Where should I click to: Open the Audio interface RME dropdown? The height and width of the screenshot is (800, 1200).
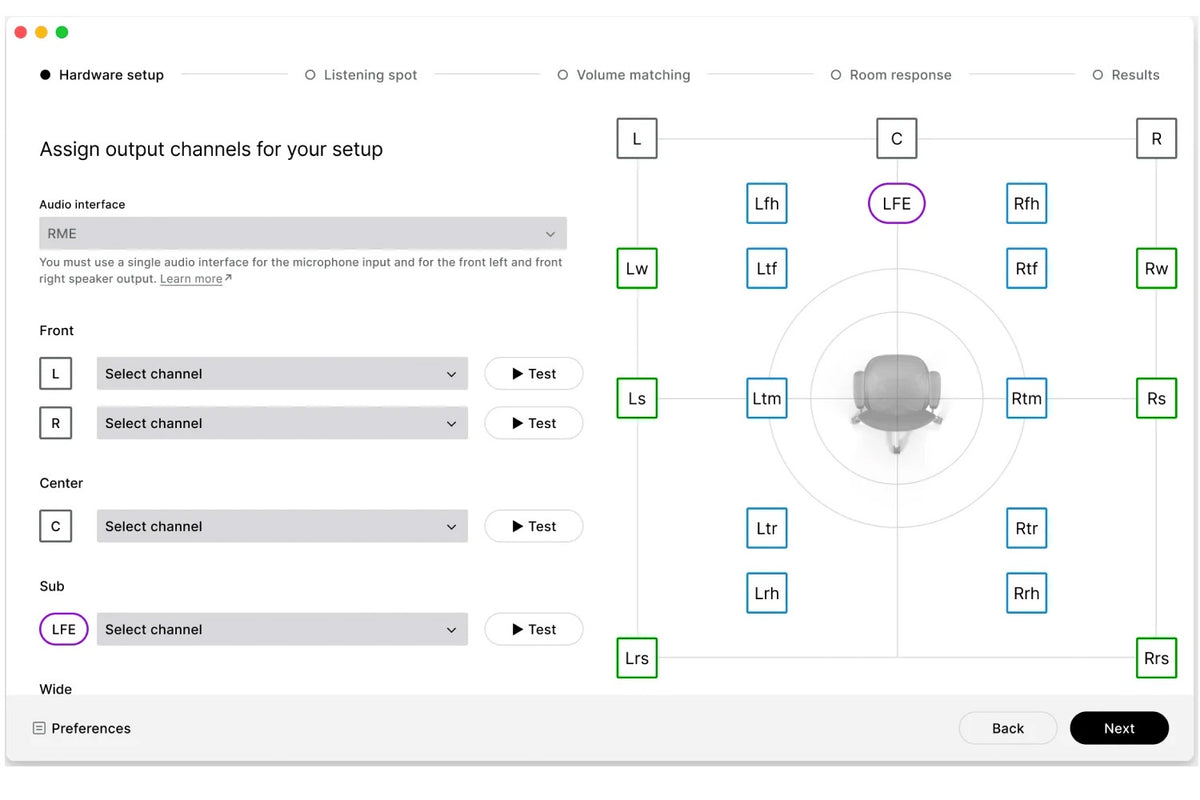tap(303, 234)
